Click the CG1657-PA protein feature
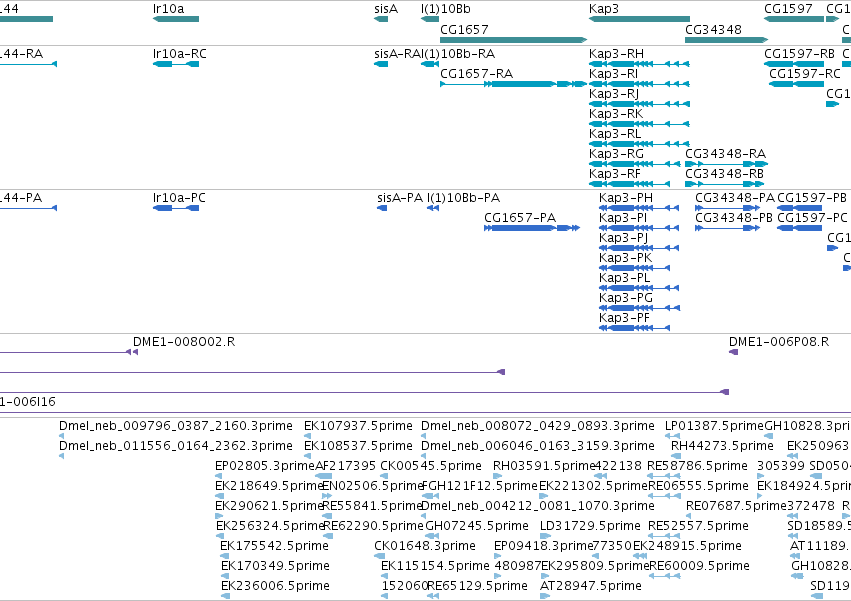This screenshot has width=851, height=601. click(532, 228)
